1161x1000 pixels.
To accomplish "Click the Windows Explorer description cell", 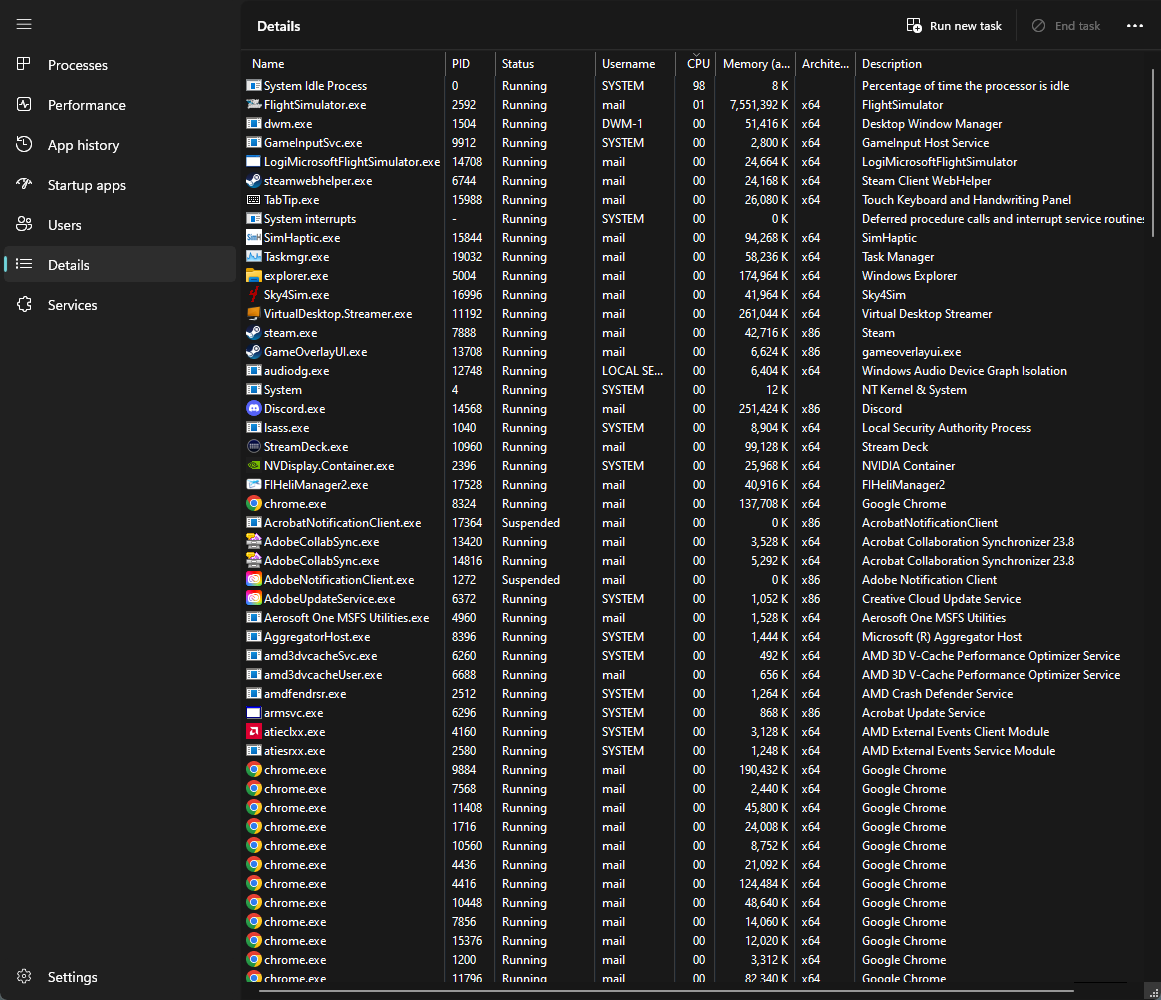I will click(x=909, y=275).
